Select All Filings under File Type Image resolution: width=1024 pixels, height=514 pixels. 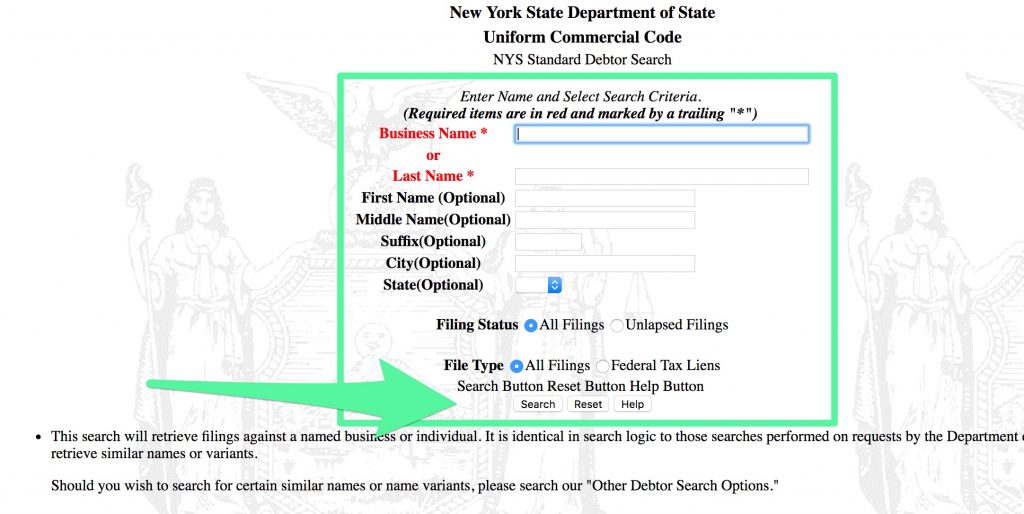pyautogui.click(x=517, y=366)
